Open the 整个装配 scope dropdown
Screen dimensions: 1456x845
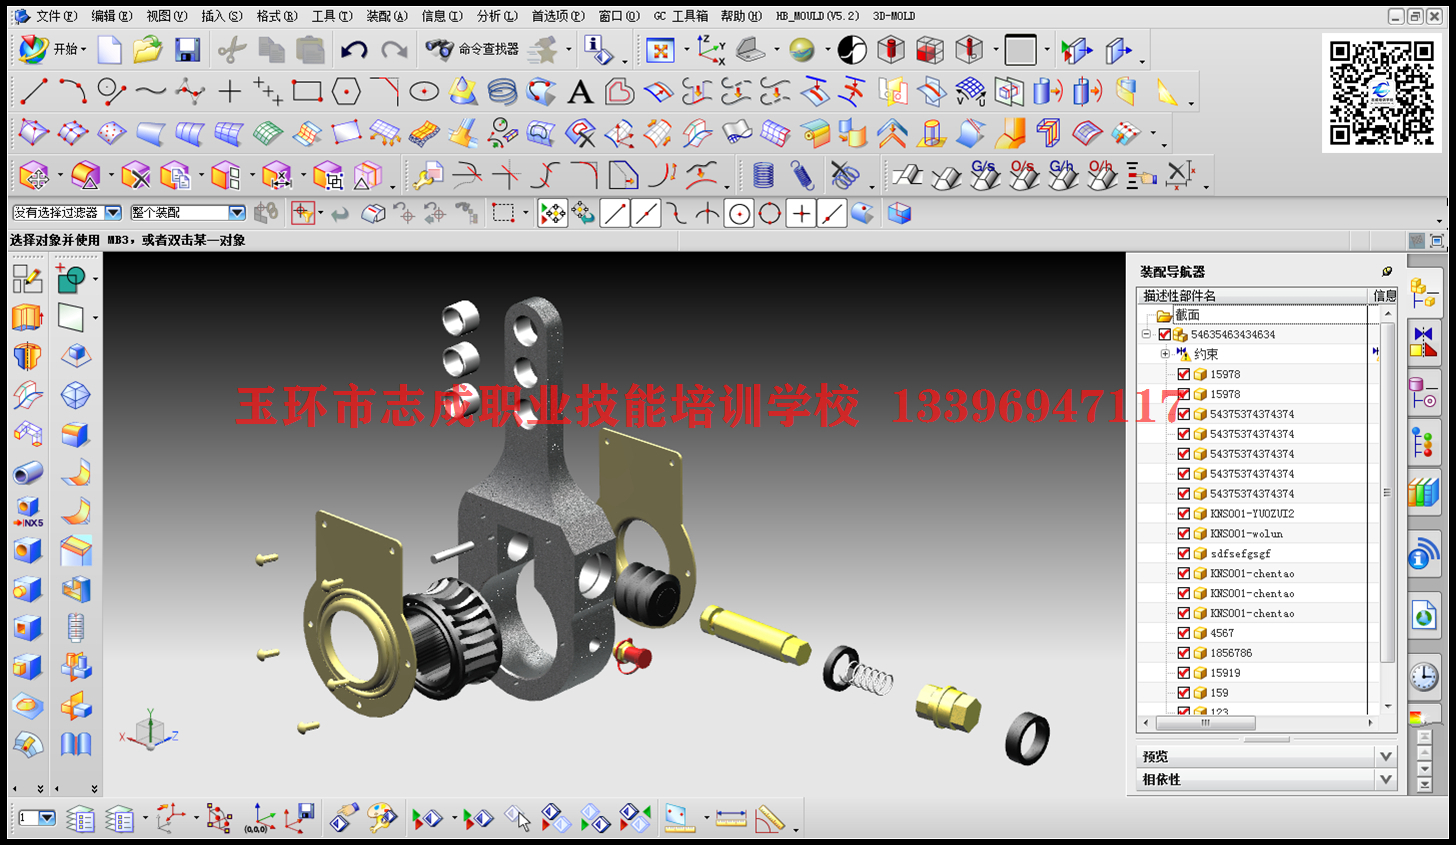237,213
